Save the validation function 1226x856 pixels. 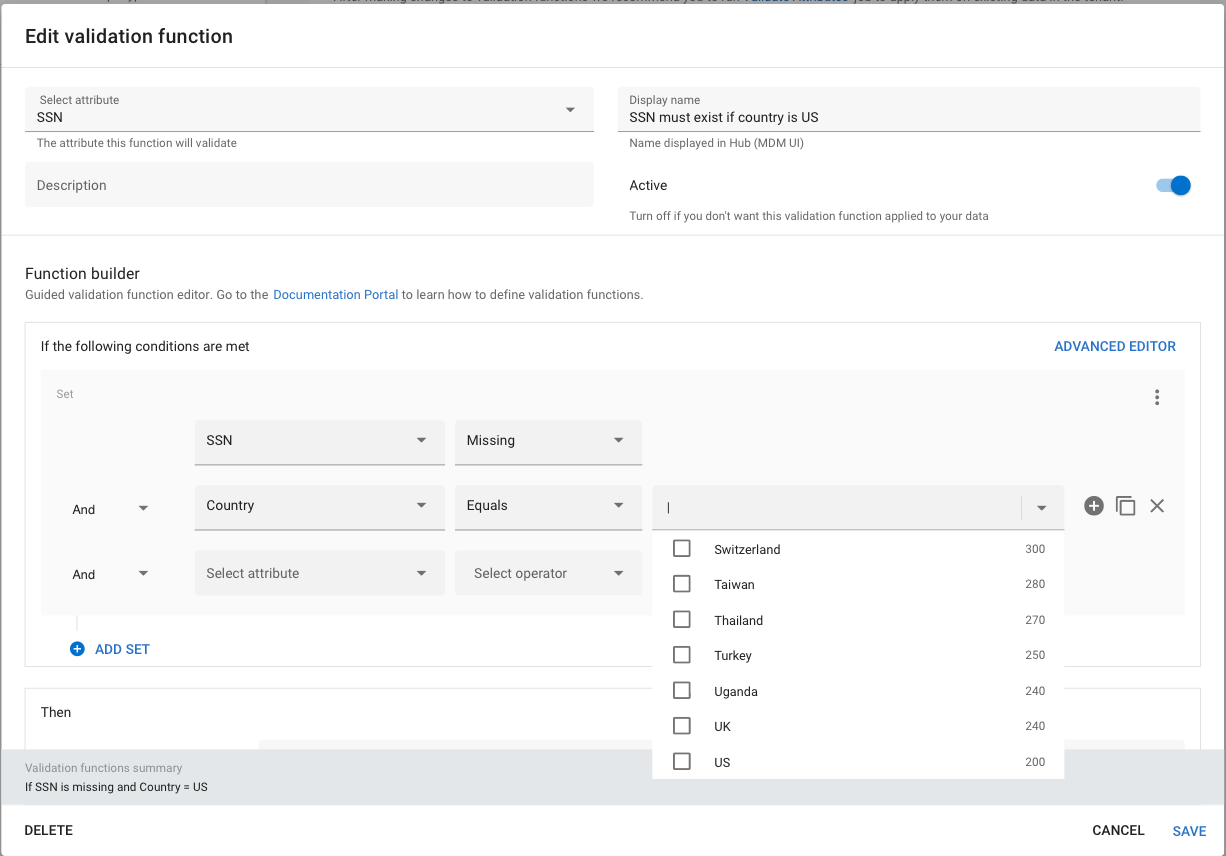(x=1189, y=831)
